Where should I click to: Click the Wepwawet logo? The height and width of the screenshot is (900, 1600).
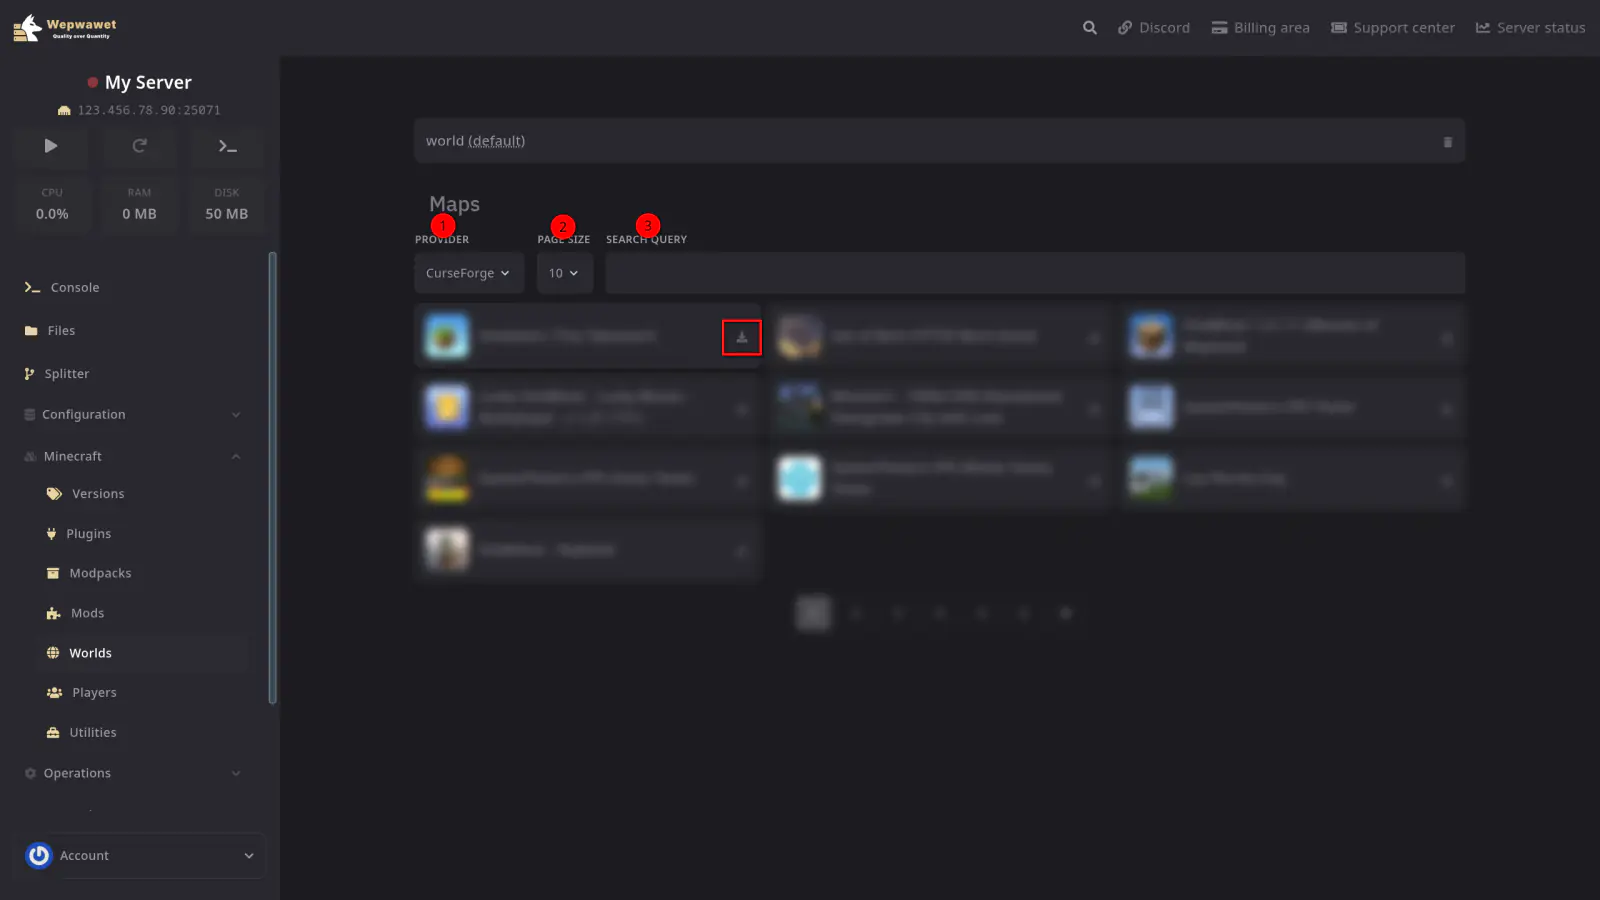click(65, 27)
